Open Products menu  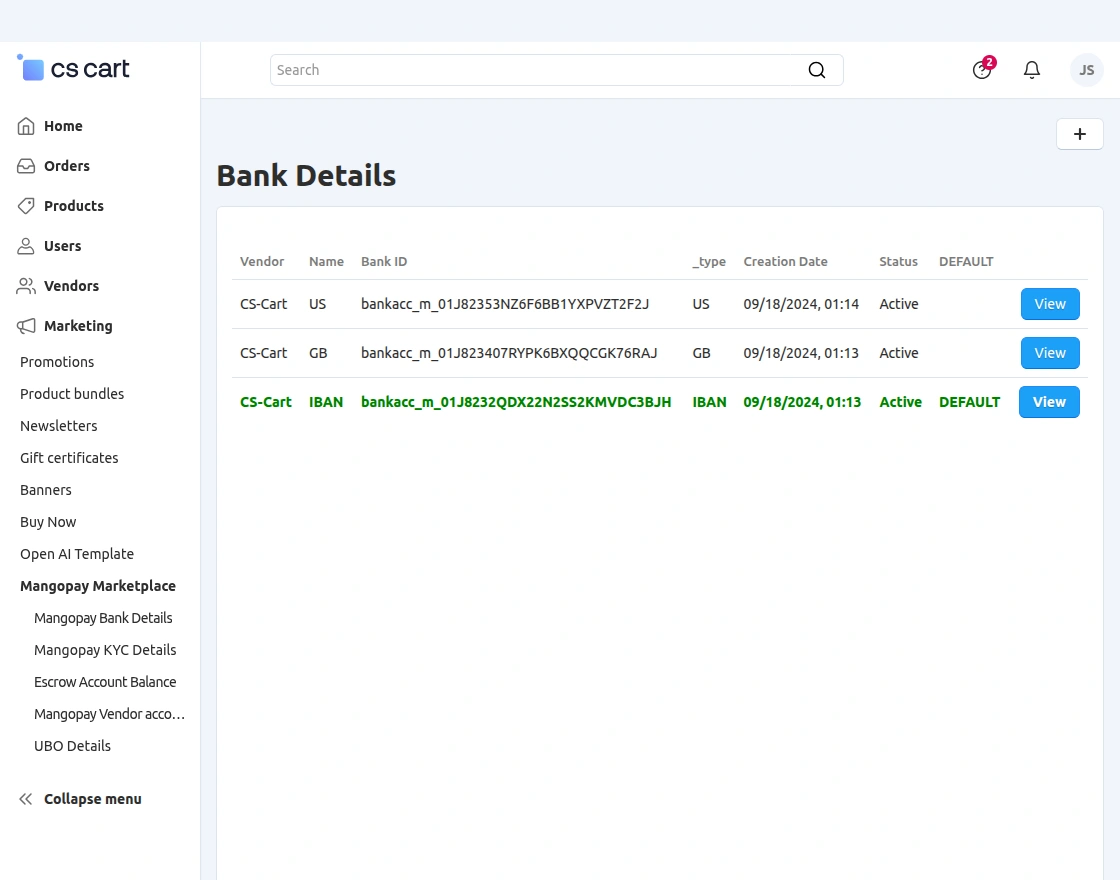point(74,206)
